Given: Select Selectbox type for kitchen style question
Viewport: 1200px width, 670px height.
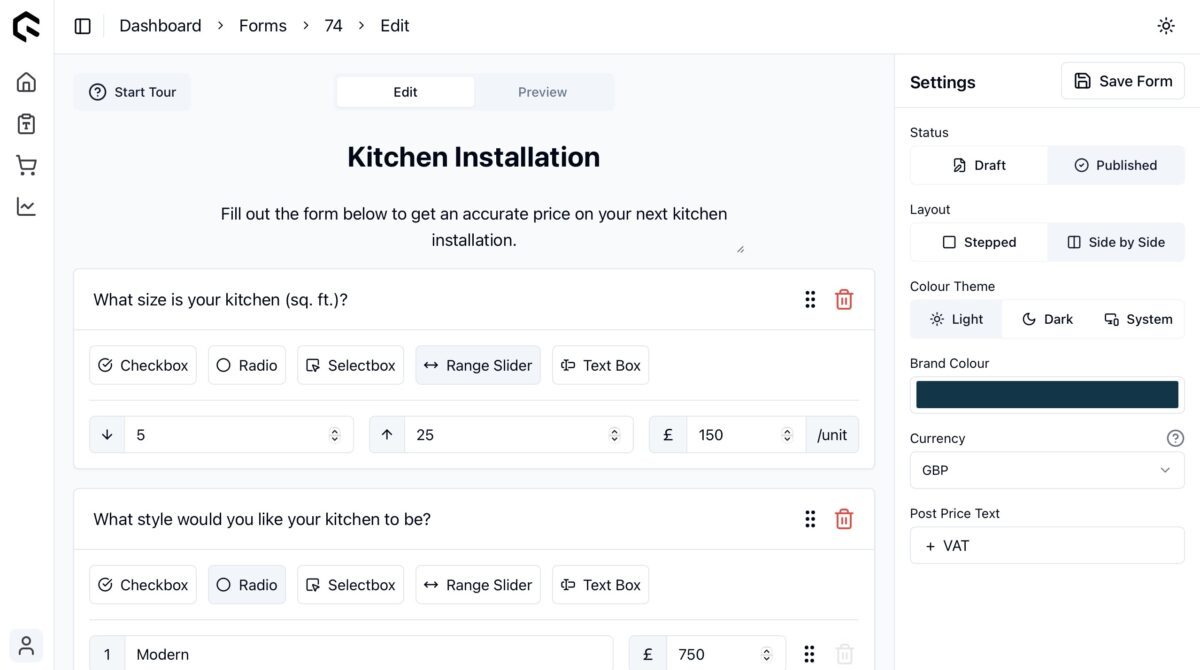Looking at the screenshot, I should tap(351, 585).
